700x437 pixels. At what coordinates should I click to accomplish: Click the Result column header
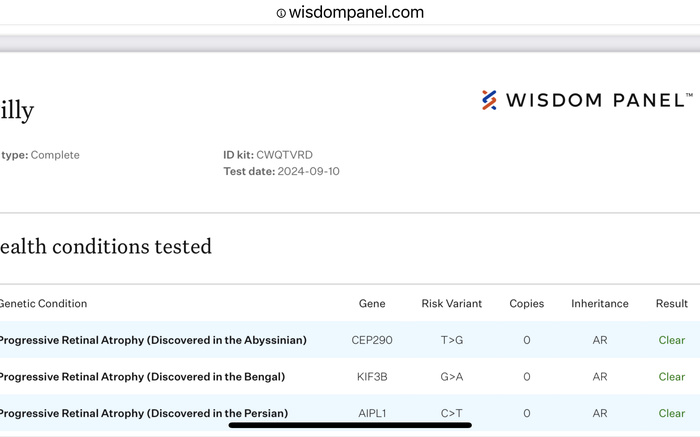(672, 303)
